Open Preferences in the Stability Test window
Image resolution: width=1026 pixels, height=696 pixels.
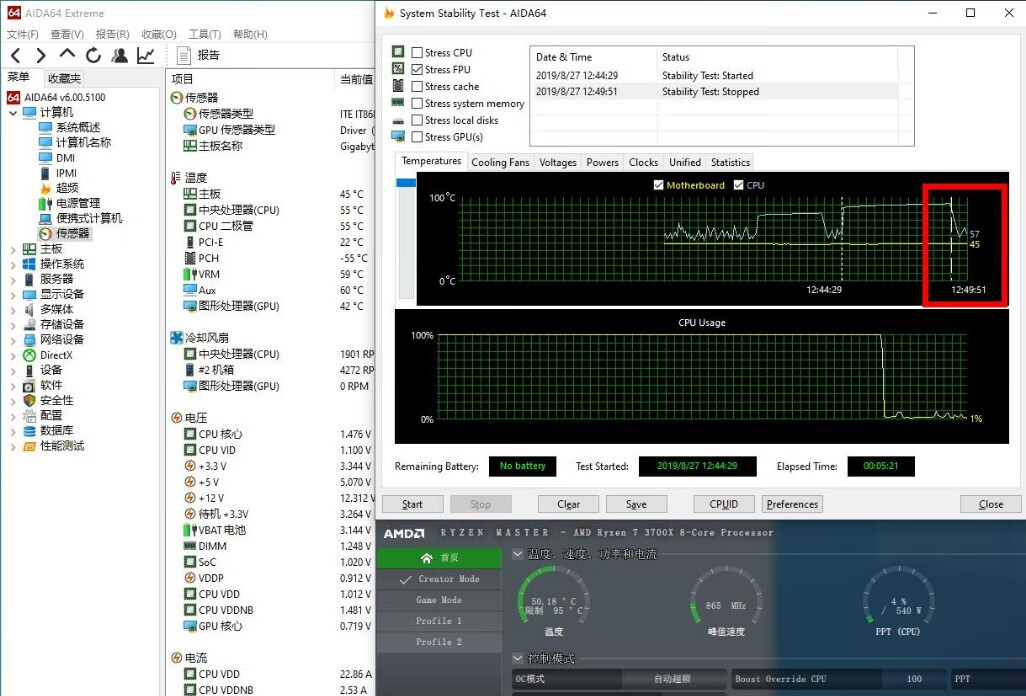pos(792,504)
